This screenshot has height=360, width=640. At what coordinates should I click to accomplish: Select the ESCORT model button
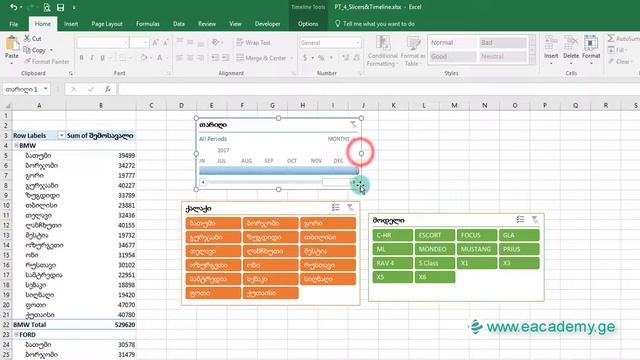(435, 235)
